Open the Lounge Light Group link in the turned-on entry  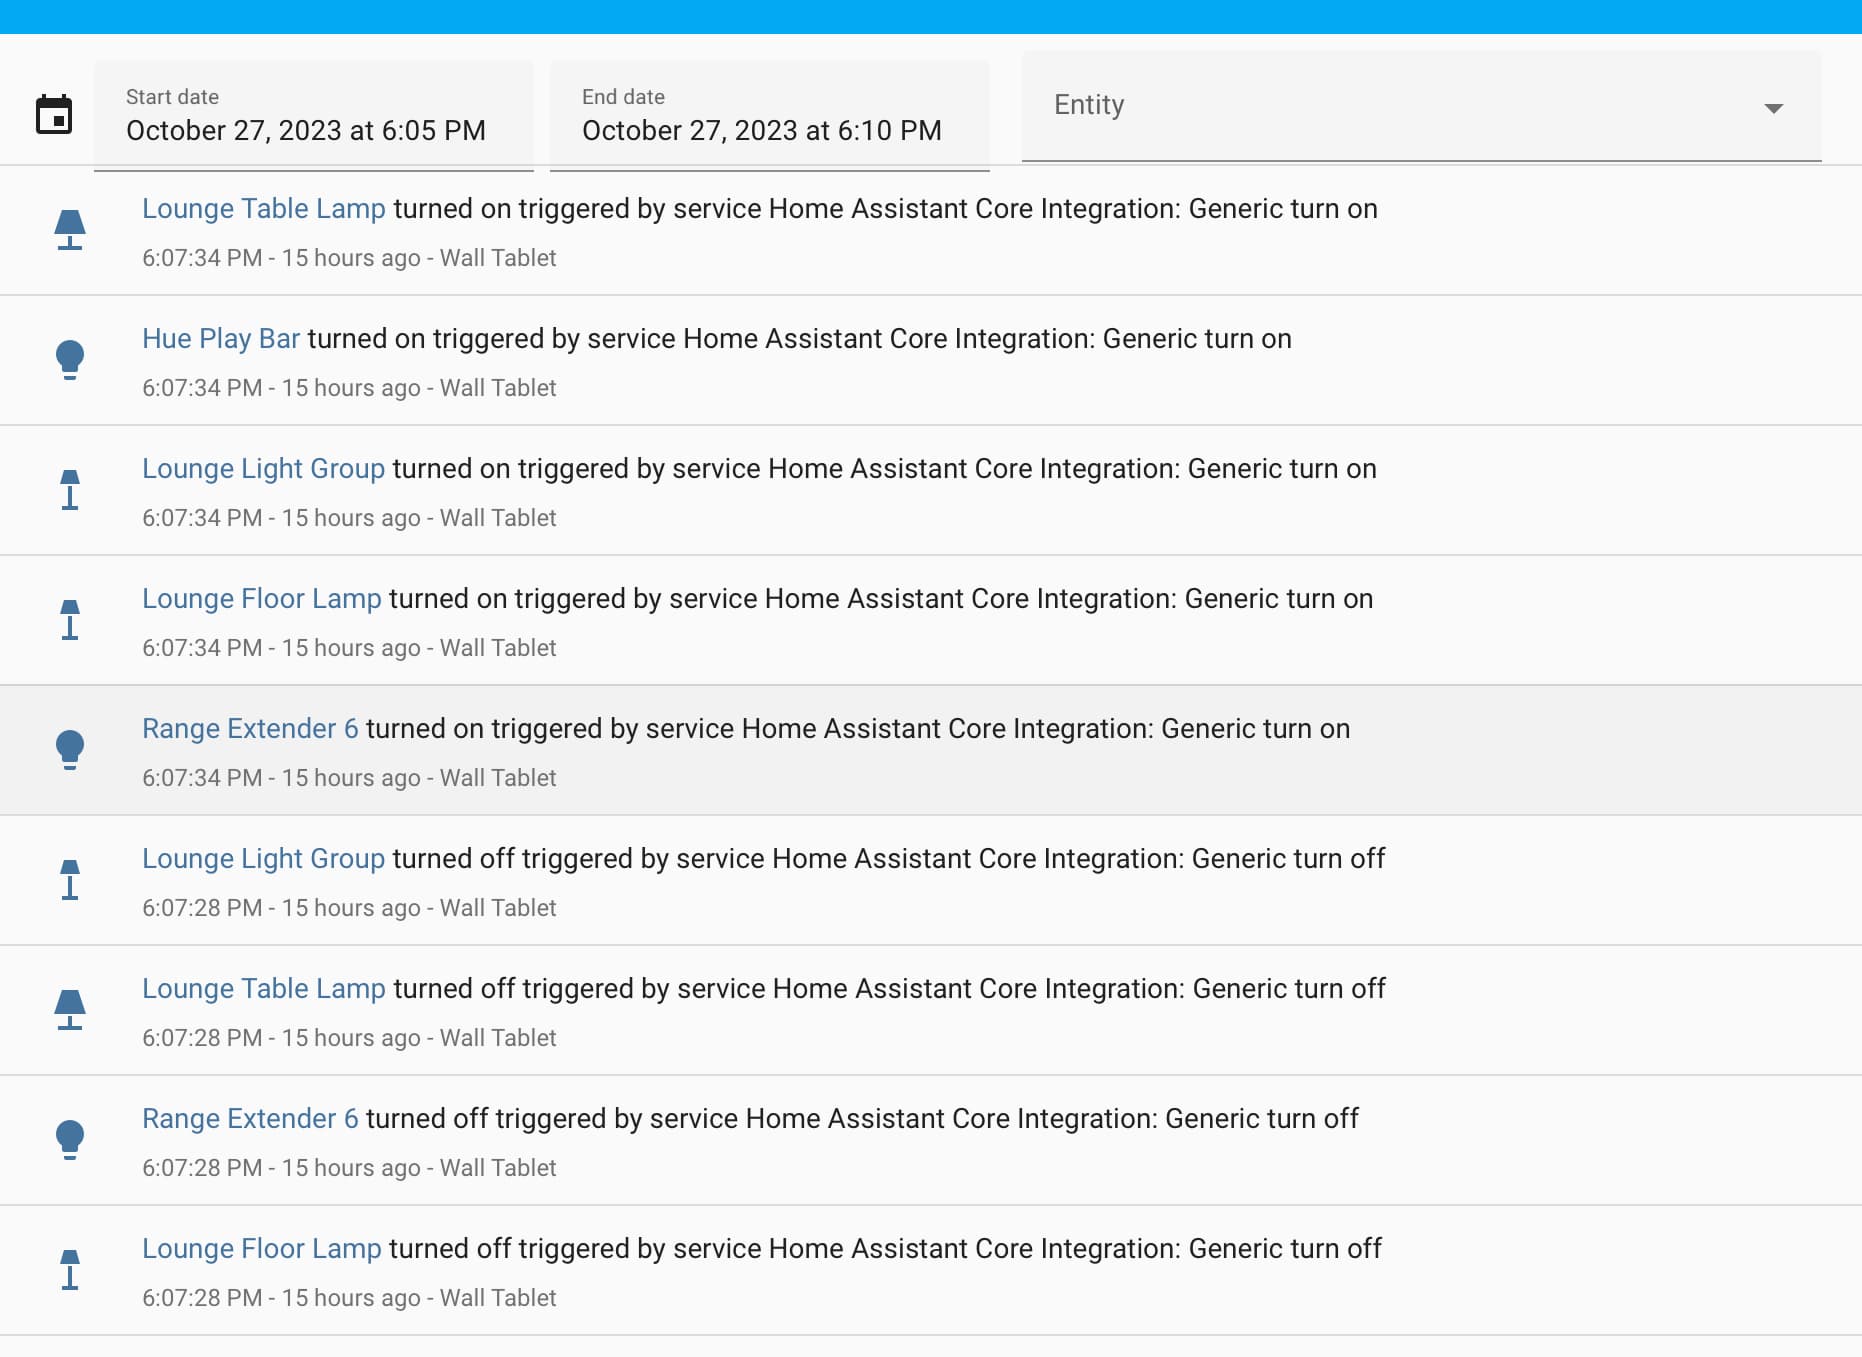[263, 469]
